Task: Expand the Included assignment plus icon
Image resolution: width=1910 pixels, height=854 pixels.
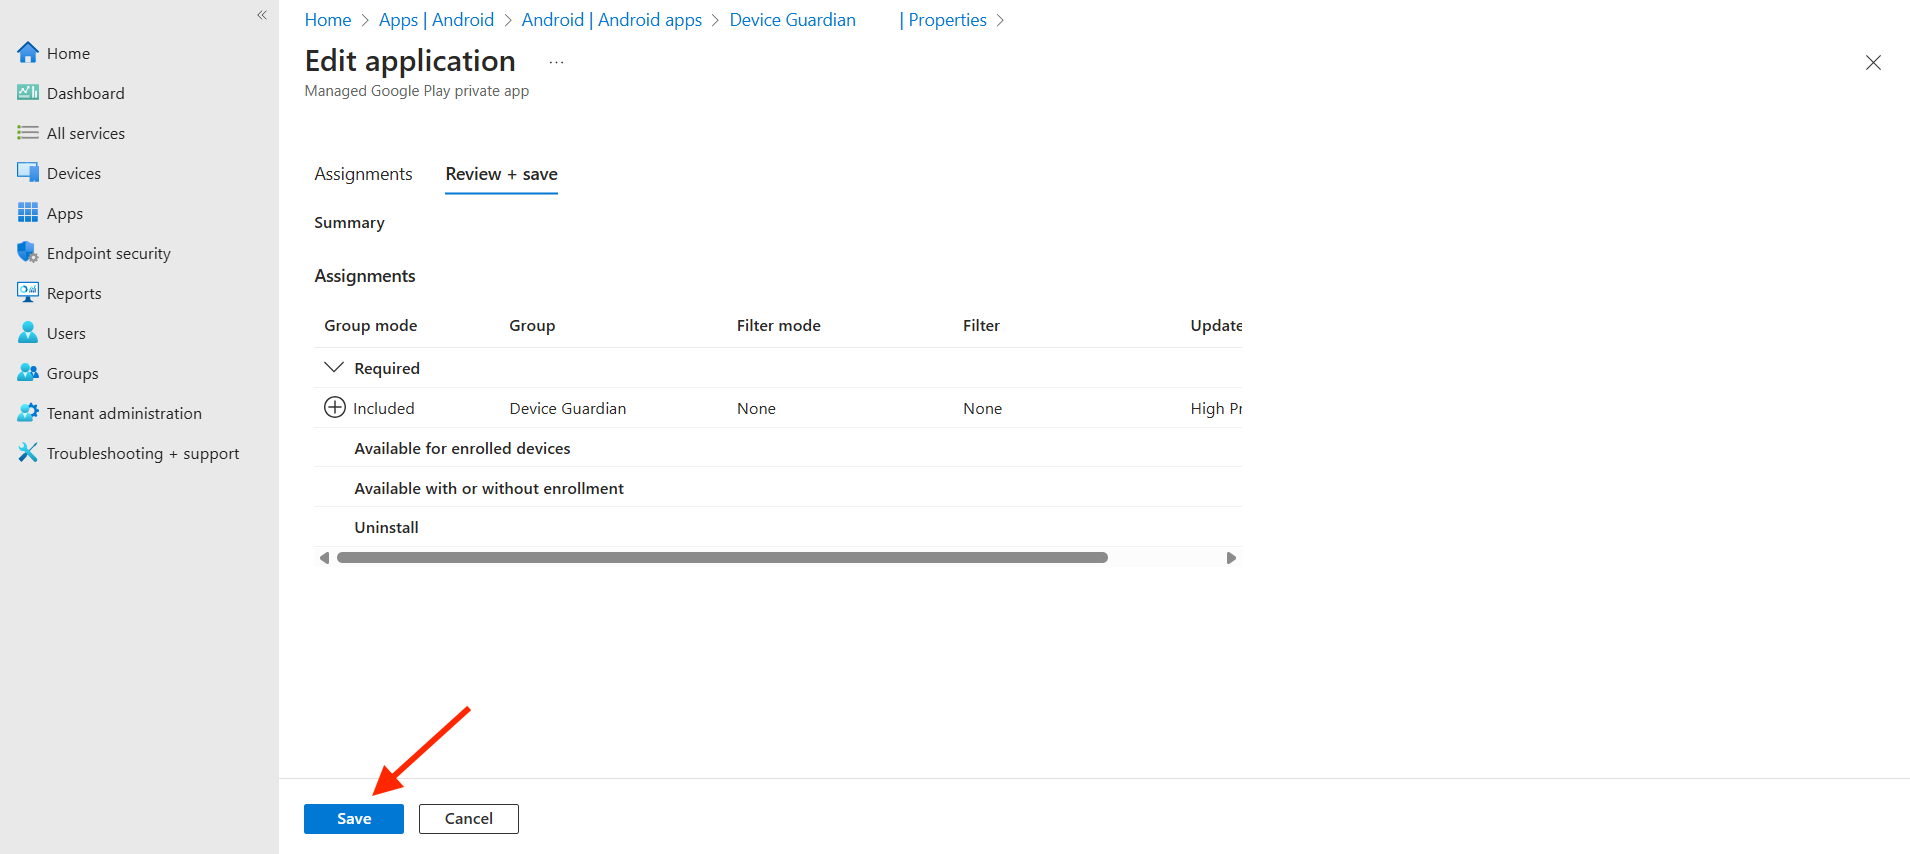Action: (x=335, y=408)
